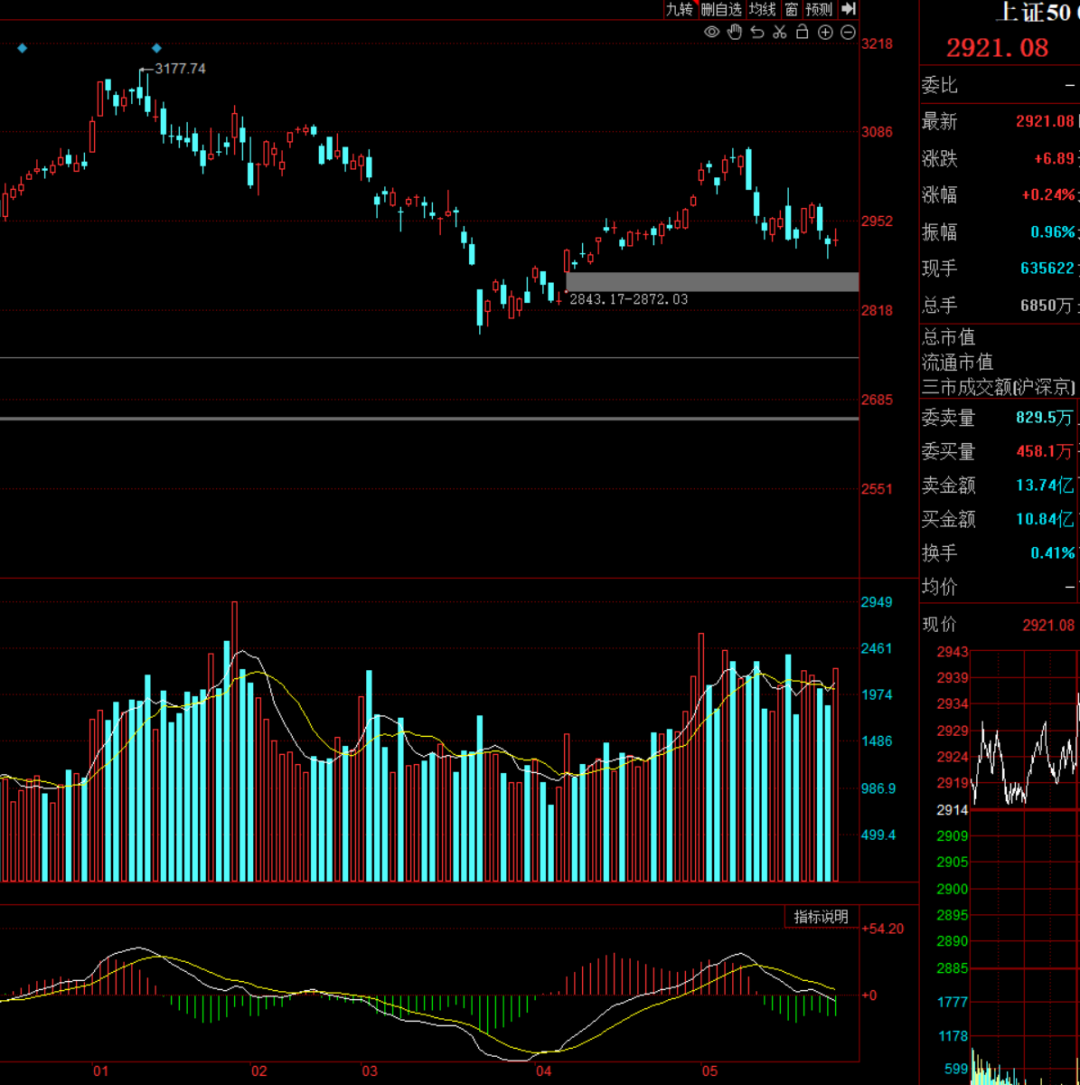Click the 删自选 button
This screenshot has height=1085, width=1080.
pyautogui.click(x=721, y=9)
